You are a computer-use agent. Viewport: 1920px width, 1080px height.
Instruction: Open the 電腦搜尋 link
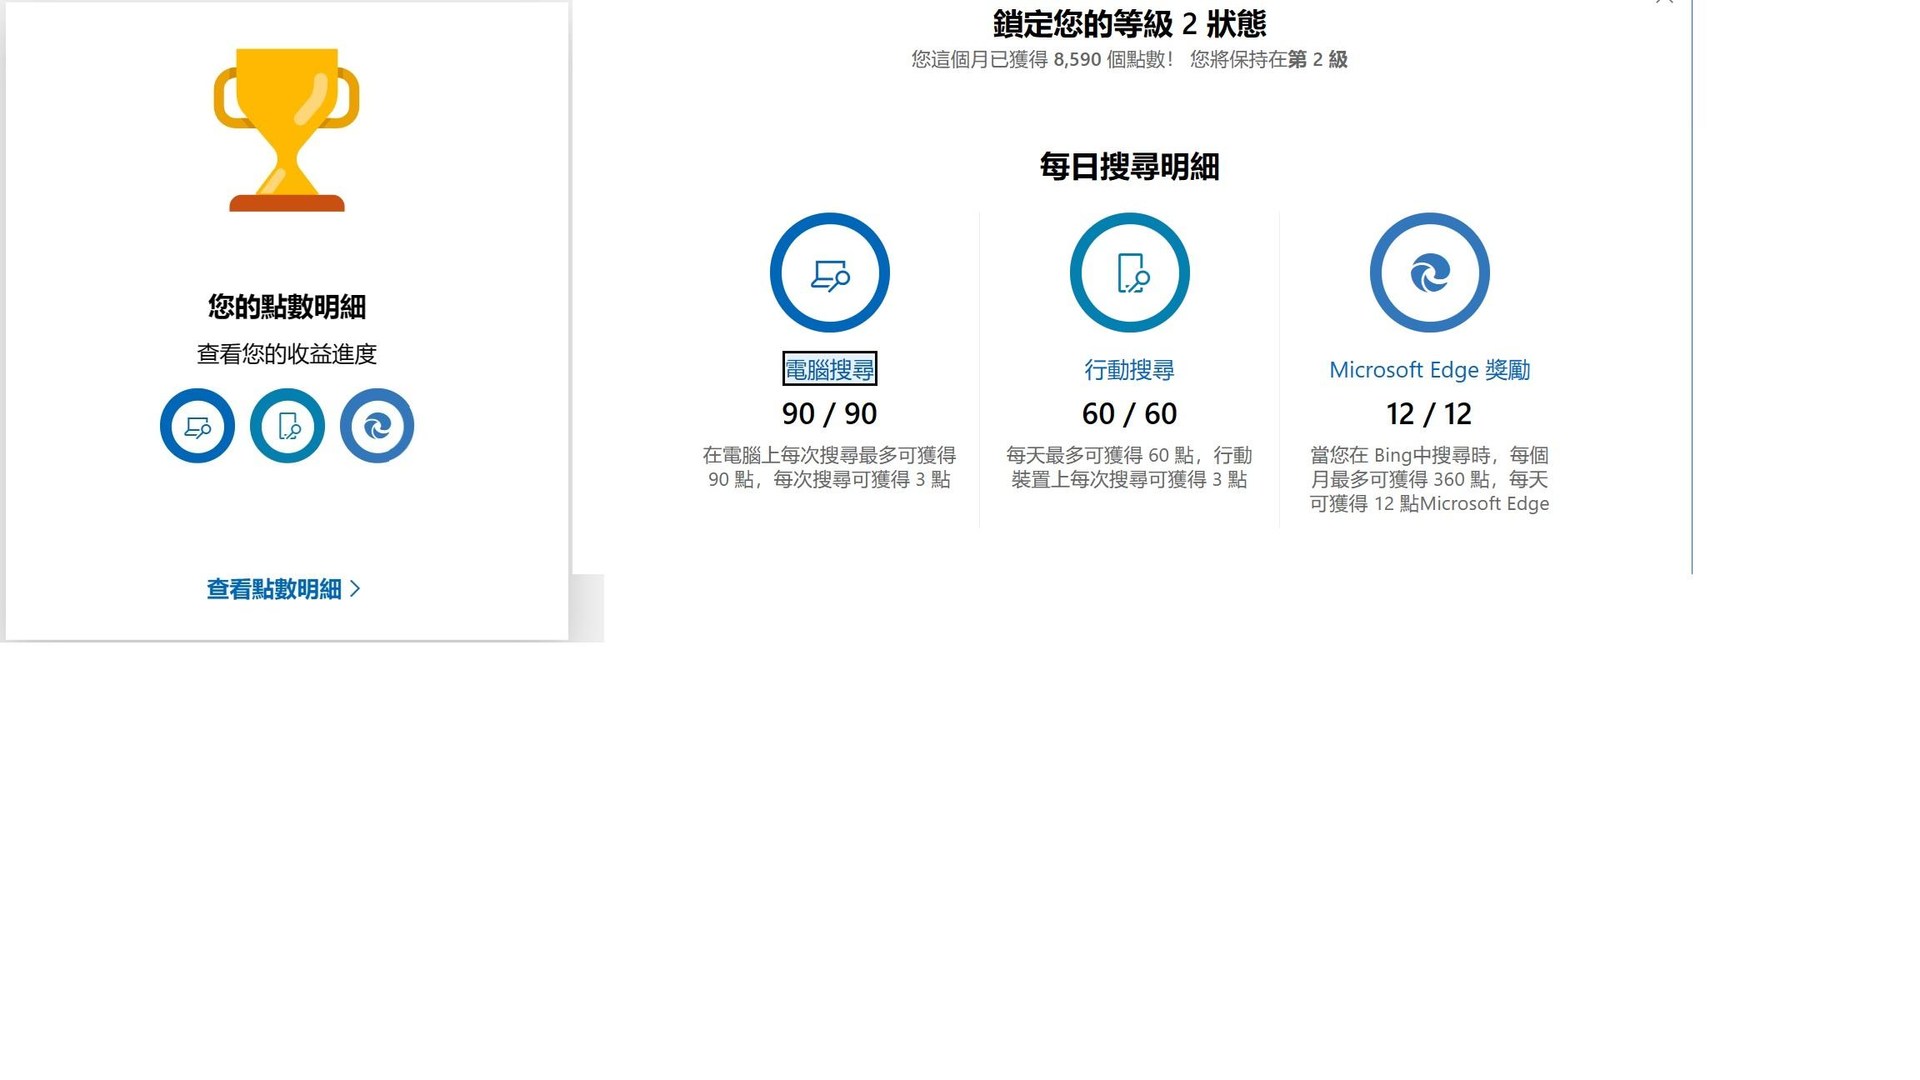click(x=829, y=369)
